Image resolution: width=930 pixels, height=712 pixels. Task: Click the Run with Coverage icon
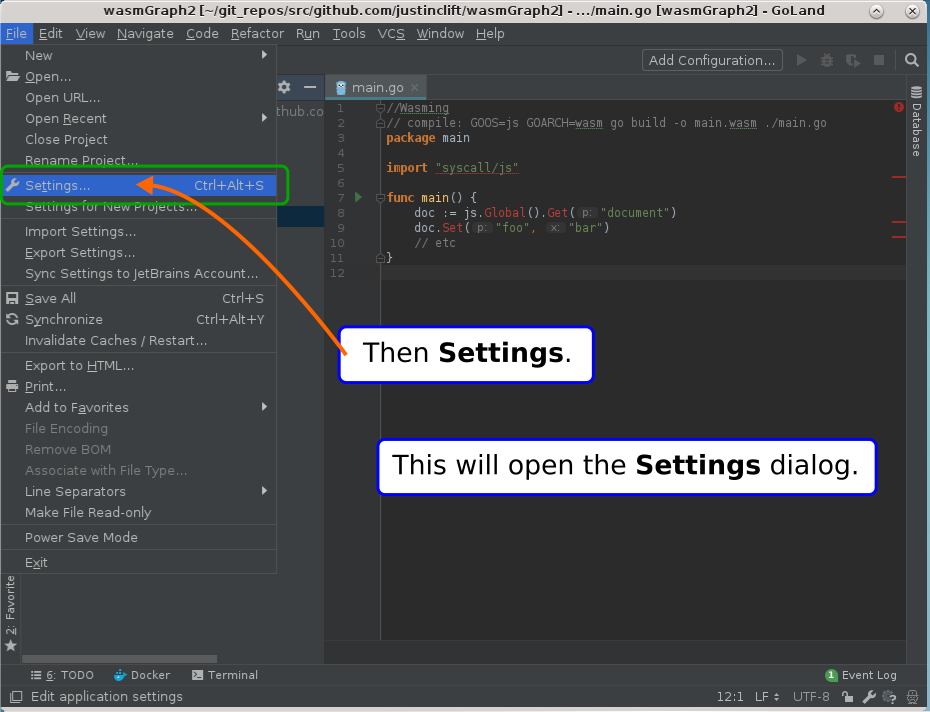tap(853, 60)
